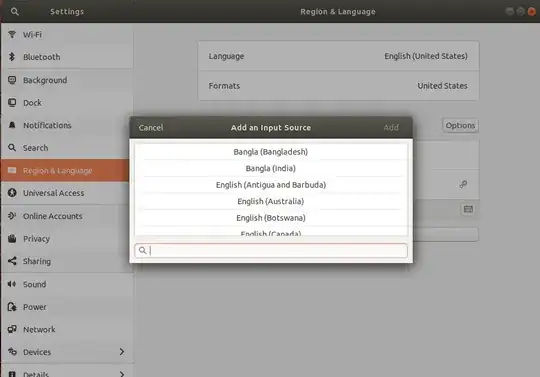Open the Wi-Fi settings icon
The image size is (540, 377).
pos(12,34)
